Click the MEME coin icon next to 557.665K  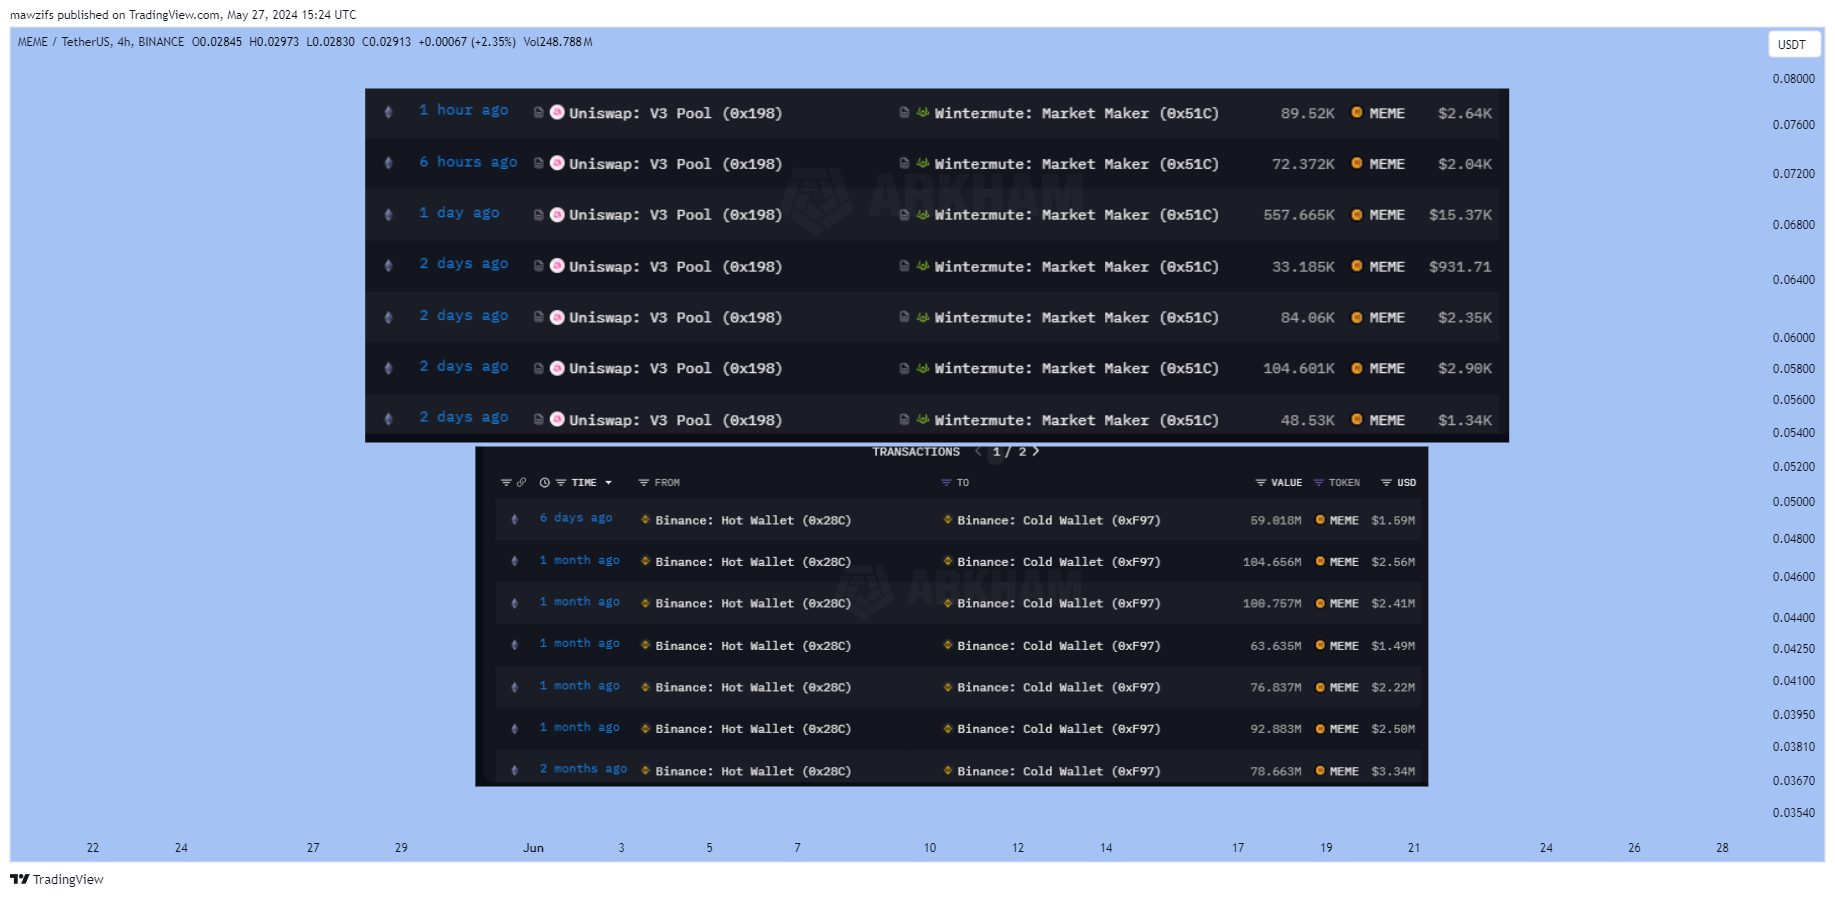1357,214
